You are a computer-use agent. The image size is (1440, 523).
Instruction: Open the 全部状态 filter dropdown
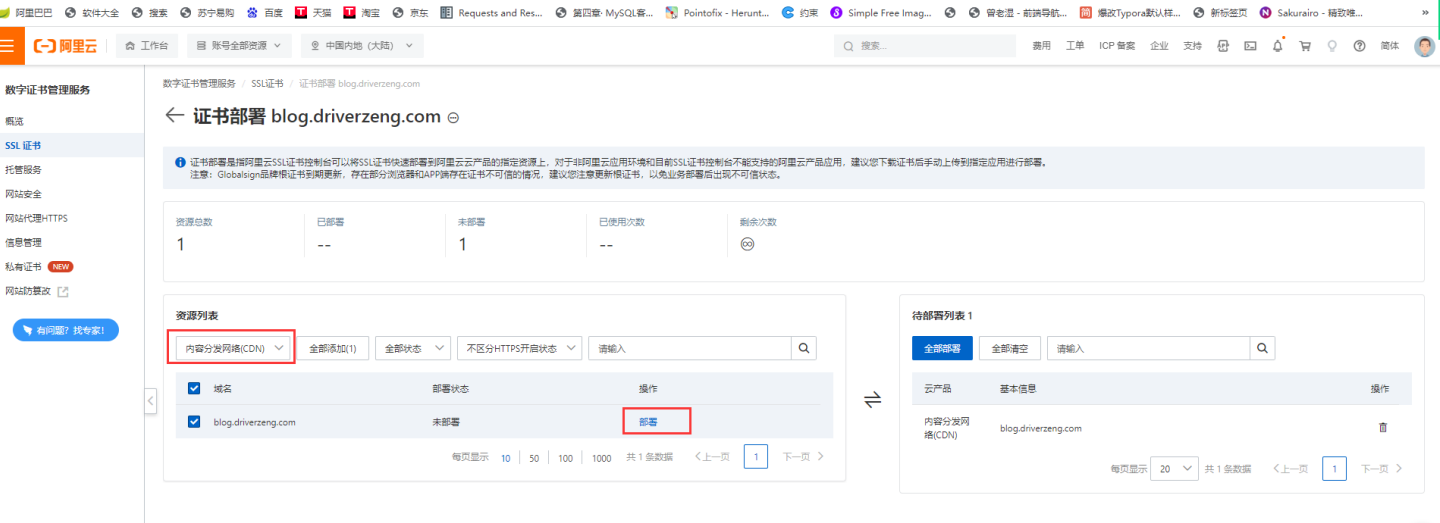point(412,348)
